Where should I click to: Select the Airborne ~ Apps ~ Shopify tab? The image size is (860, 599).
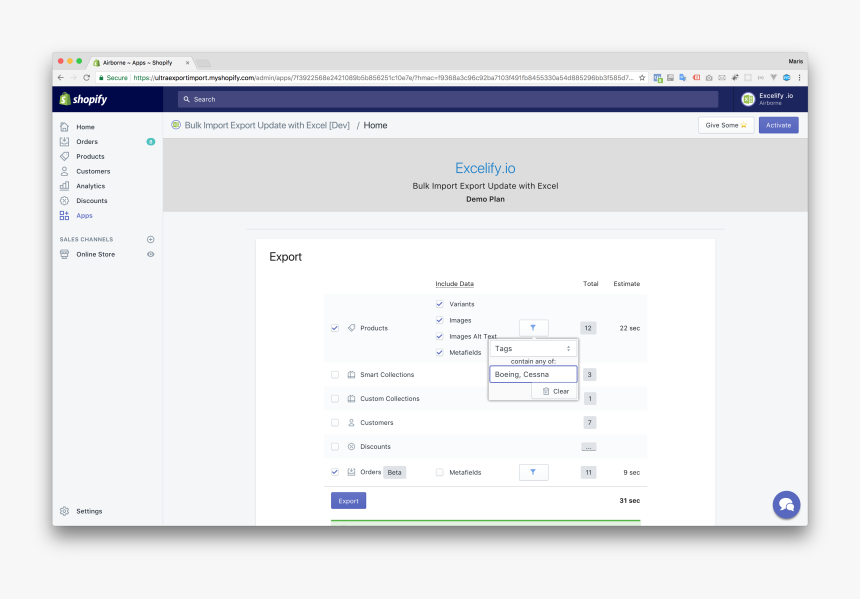point(140,63)
